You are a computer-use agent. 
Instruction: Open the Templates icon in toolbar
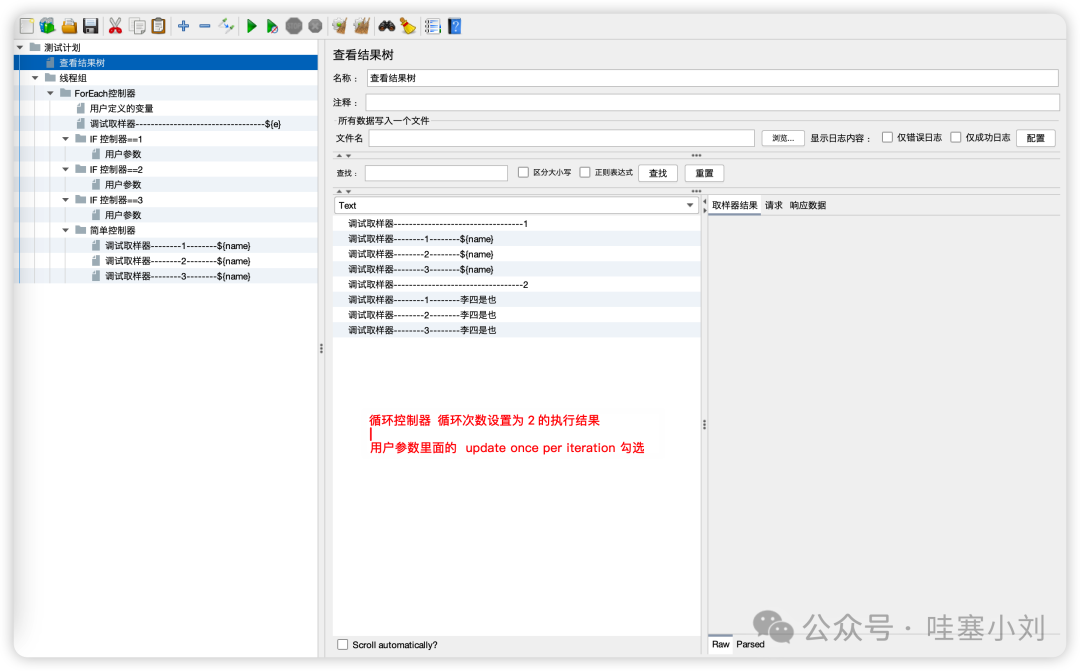pos(48,26)
